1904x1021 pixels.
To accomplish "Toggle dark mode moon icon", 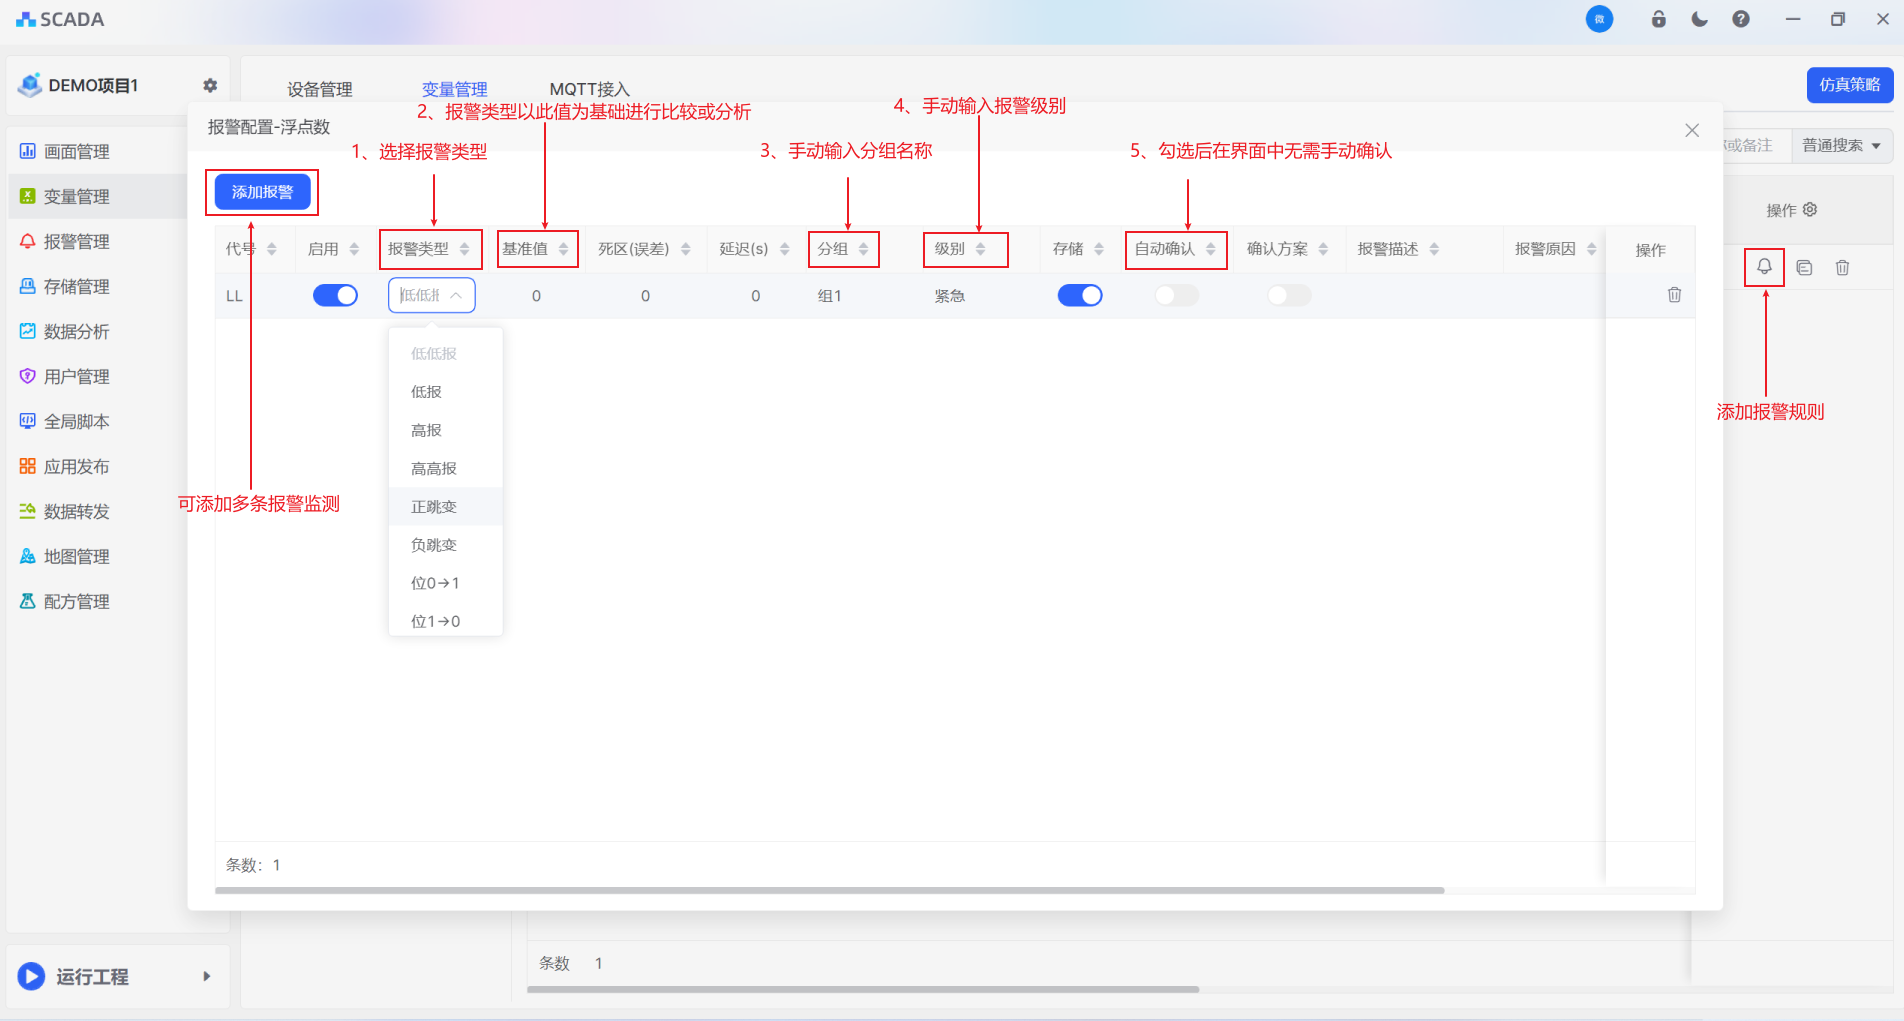I will [x=1699, y=20].
